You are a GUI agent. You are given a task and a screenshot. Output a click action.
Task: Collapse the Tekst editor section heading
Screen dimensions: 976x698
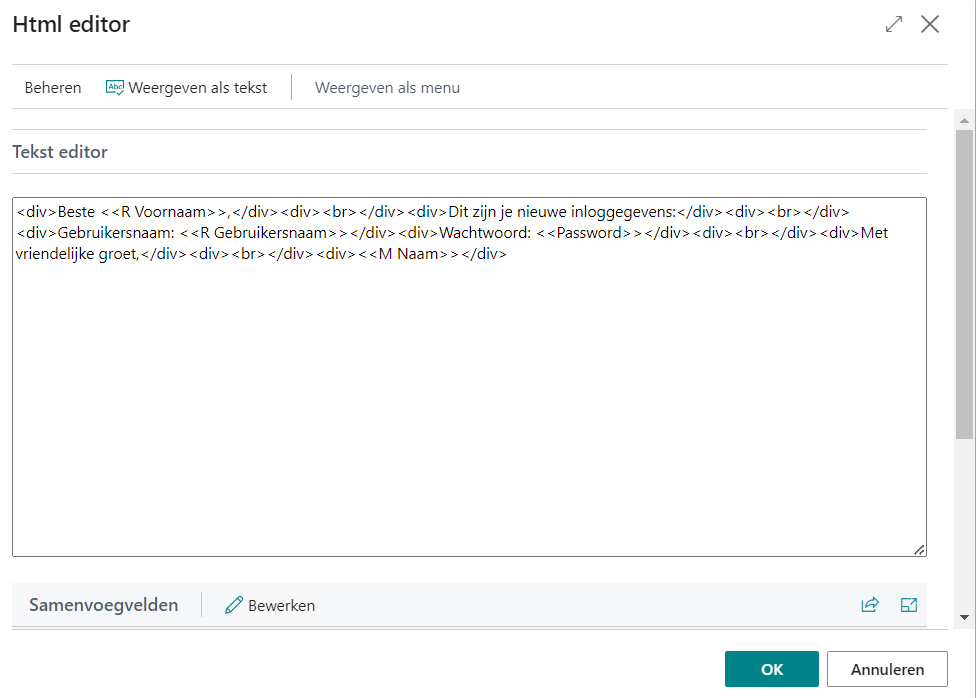coord(60,152)
